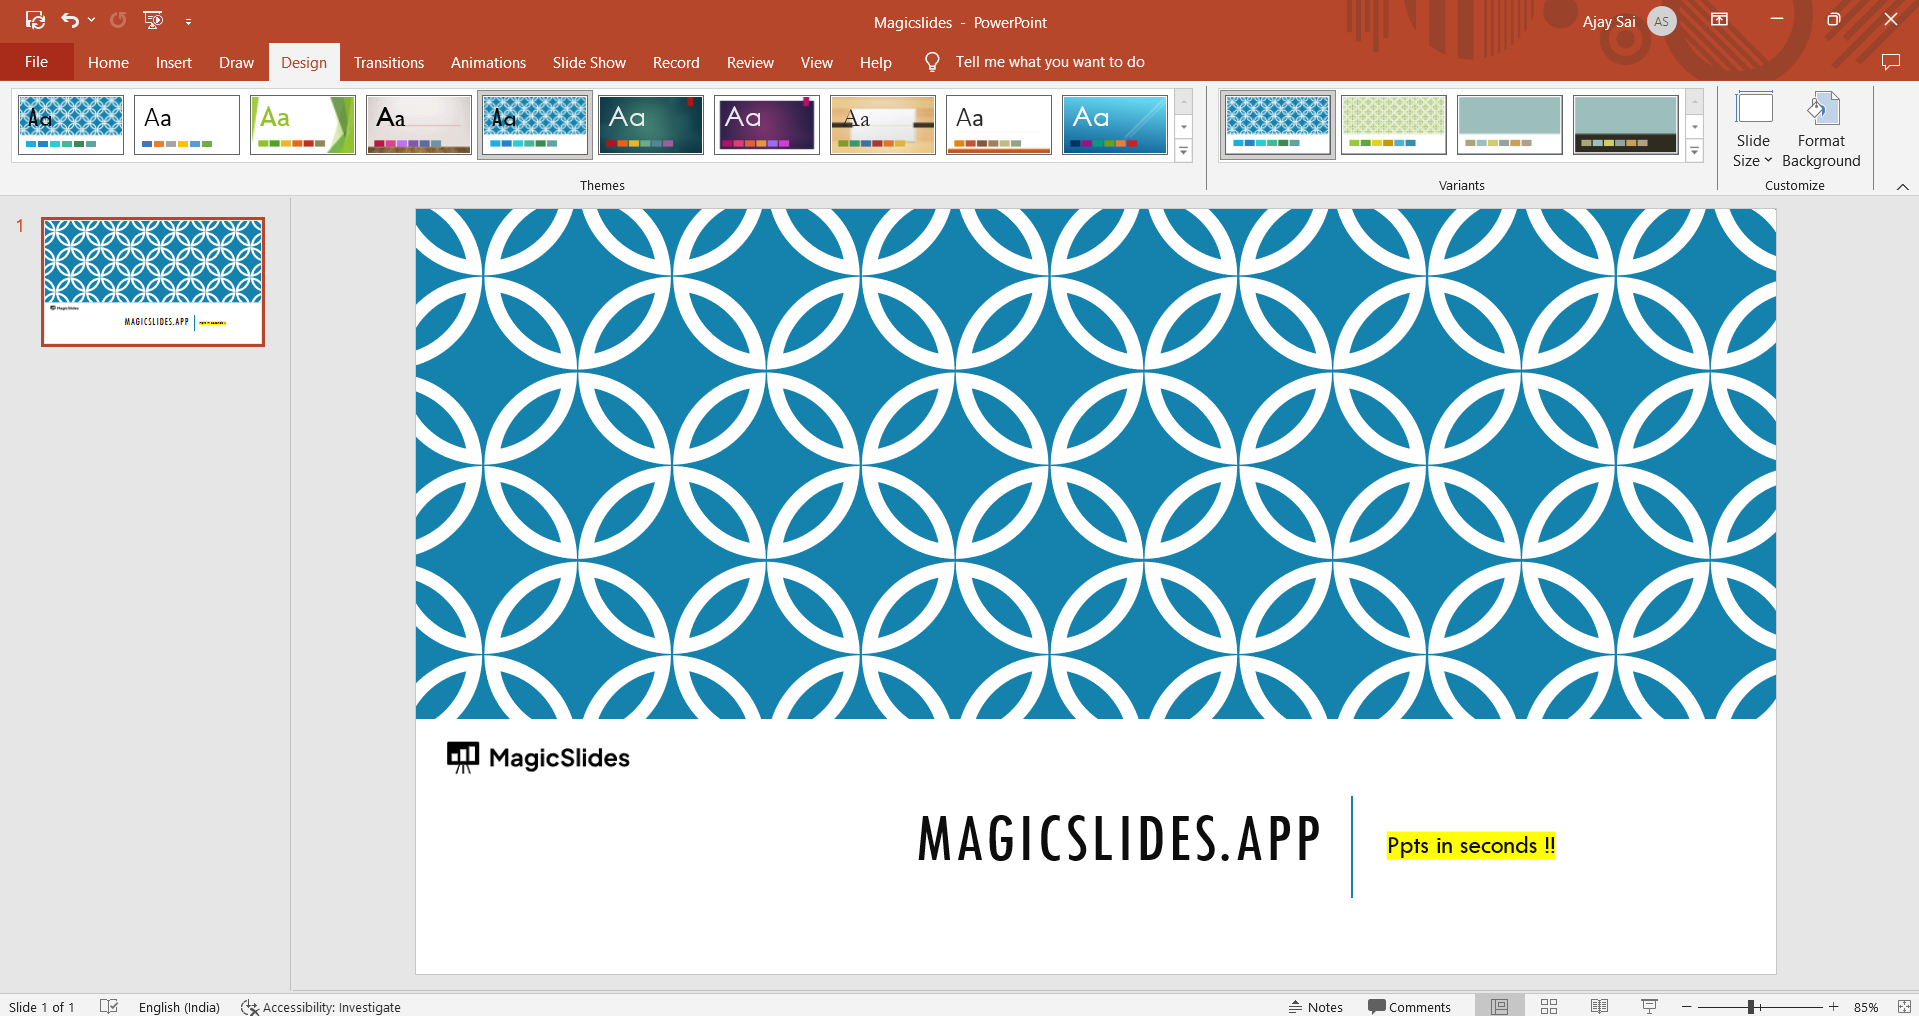Click English (India) language indicator
Viewport: 1919px width, 1016px height.
(x=179, y=1007)
